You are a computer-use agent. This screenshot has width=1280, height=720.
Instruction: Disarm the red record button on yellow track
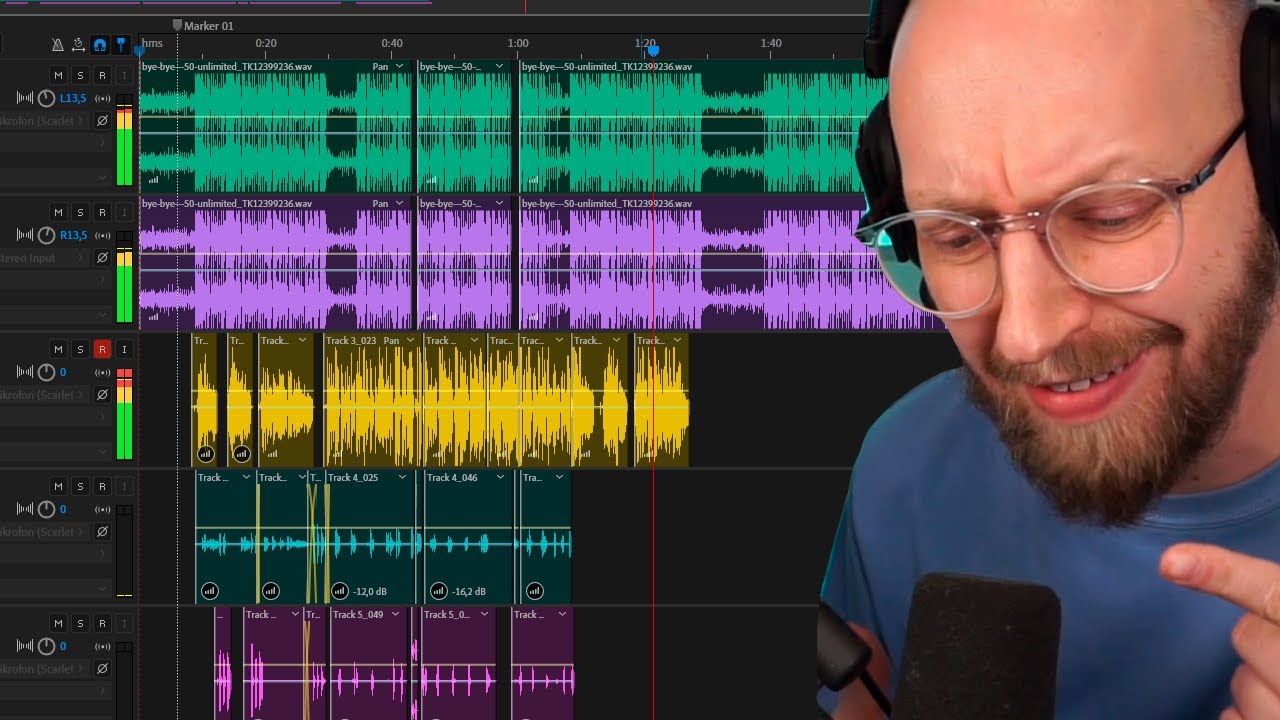pos(101,349)
